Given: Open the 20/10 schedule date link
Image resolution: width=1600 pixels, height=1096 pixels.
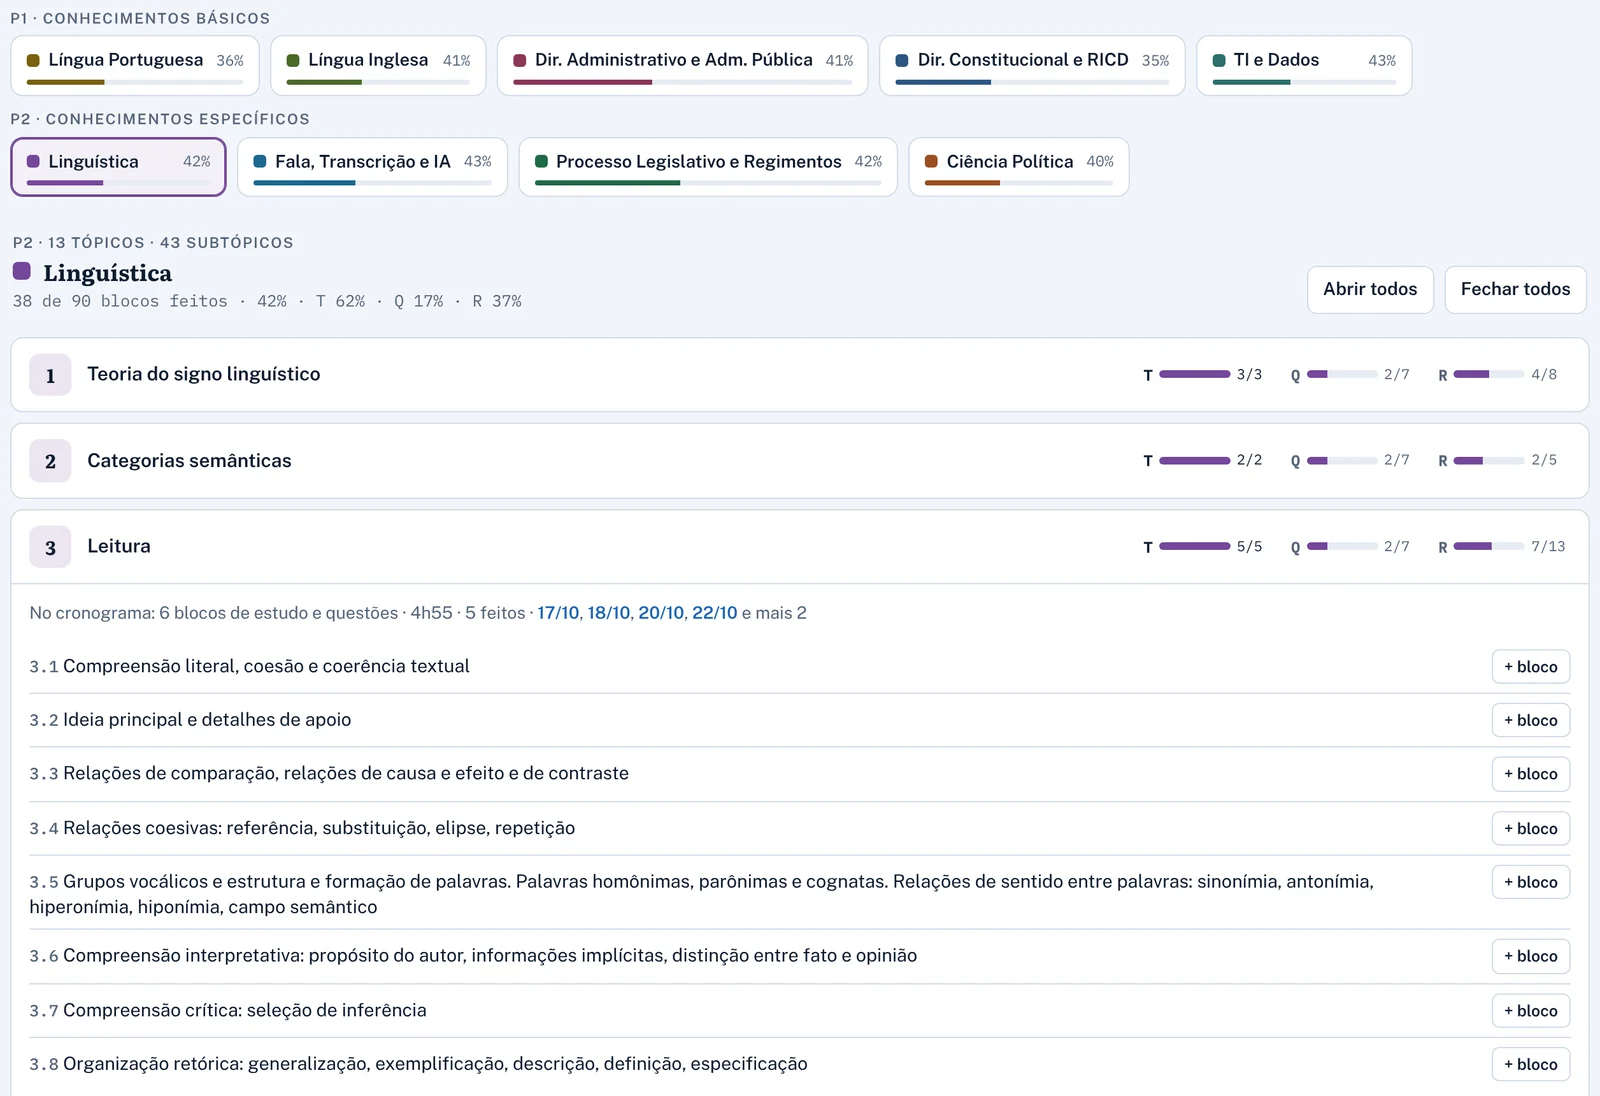Looking at the screenshot, I should pyautogui.click(x=661, y=613).
